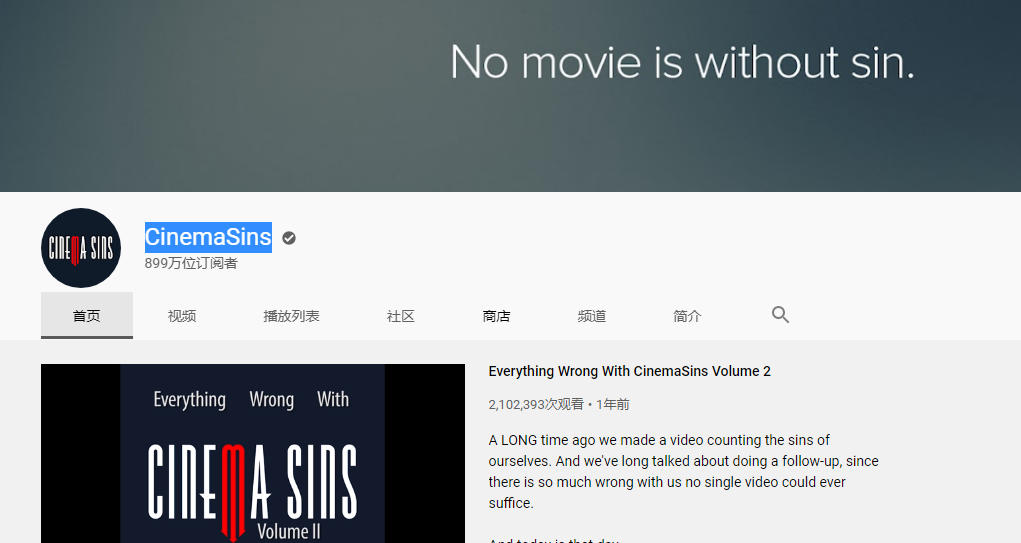The width and height of the screenshot is (1021, 543).
Task: Click the highlighted CinemaSins channel name
Action: (x=208, y=237)
